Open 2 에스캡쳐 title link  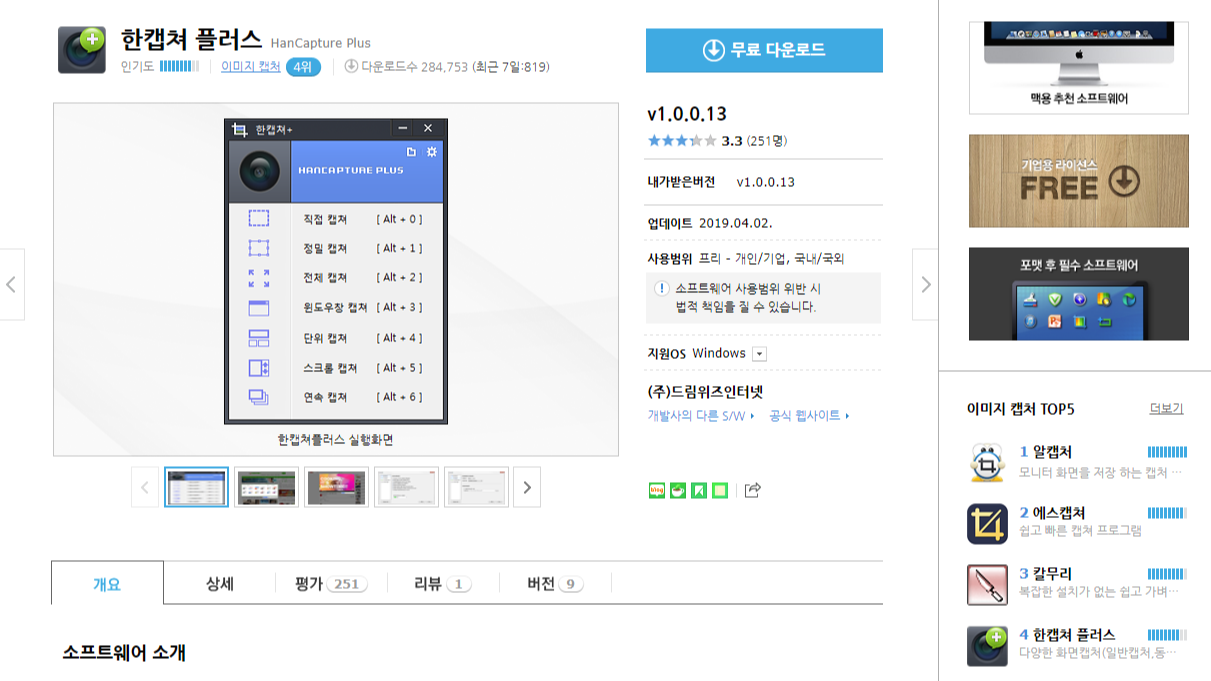[x=1052, y=513]
